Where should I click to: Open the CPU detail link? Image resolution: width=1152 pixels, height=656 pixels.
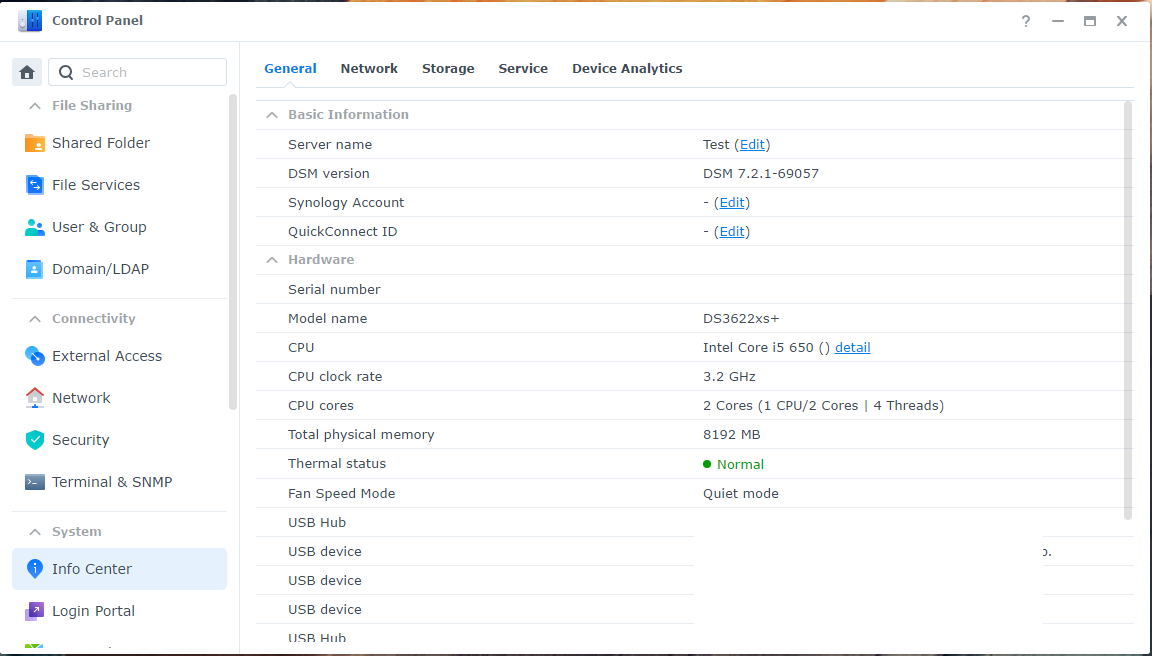(852, 347)
